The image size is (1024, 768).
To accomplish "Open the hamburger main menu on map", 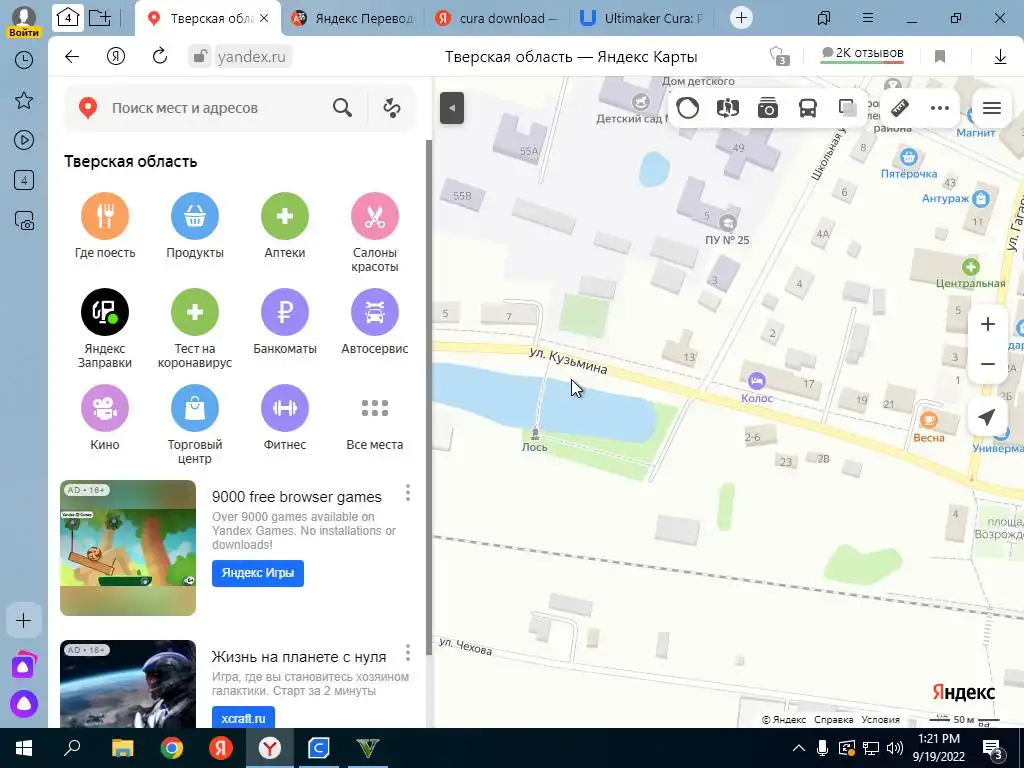I will click(992, 108).
